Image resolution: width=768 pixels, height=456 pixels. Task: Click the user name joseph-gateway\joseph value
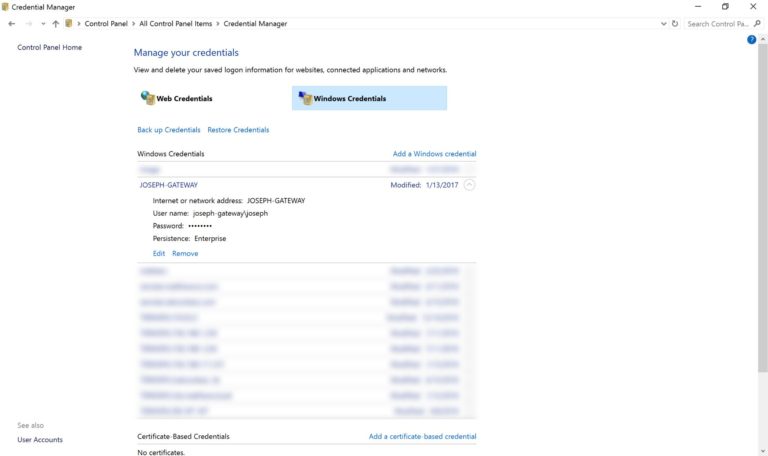[x=230, y=214]
